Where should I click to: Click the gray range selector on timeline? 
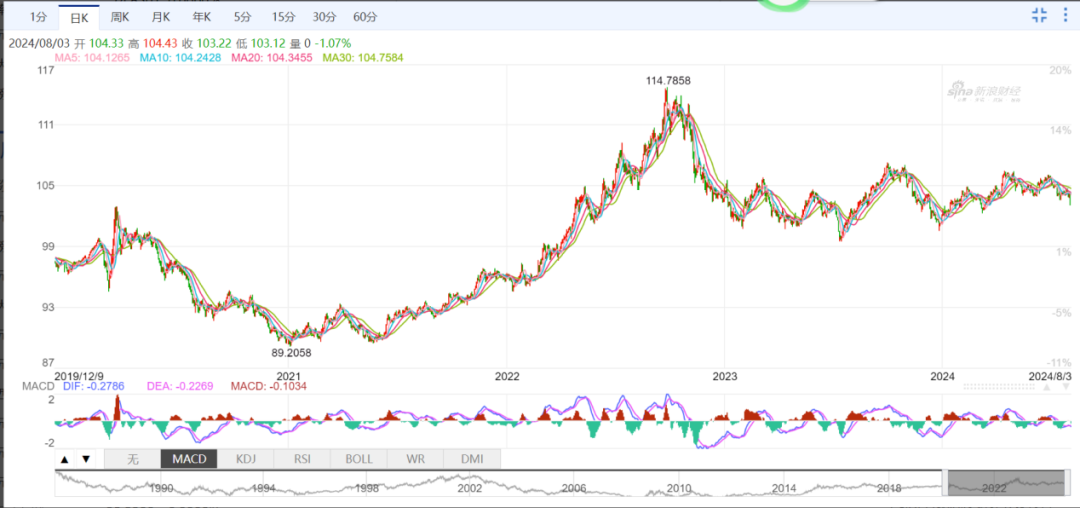tap(1005, 482)
